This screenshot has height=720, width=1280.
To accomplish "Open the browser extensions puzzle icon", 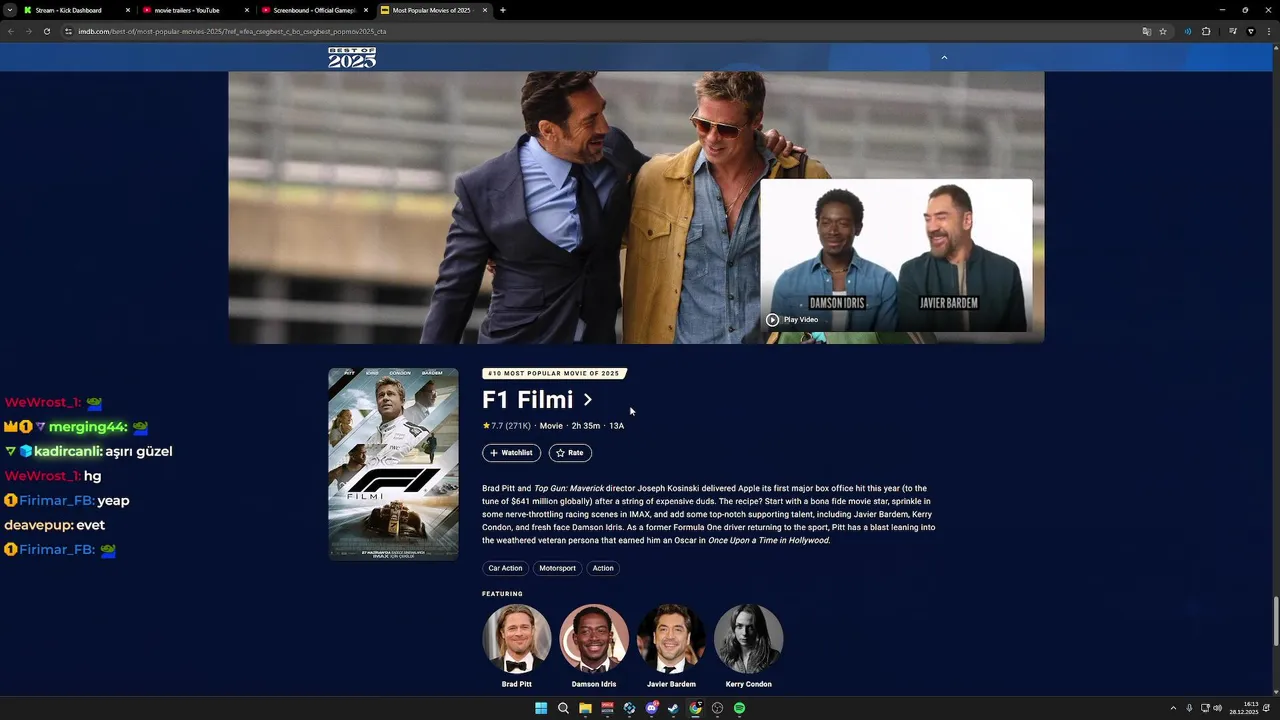I will coord(1206,31).
